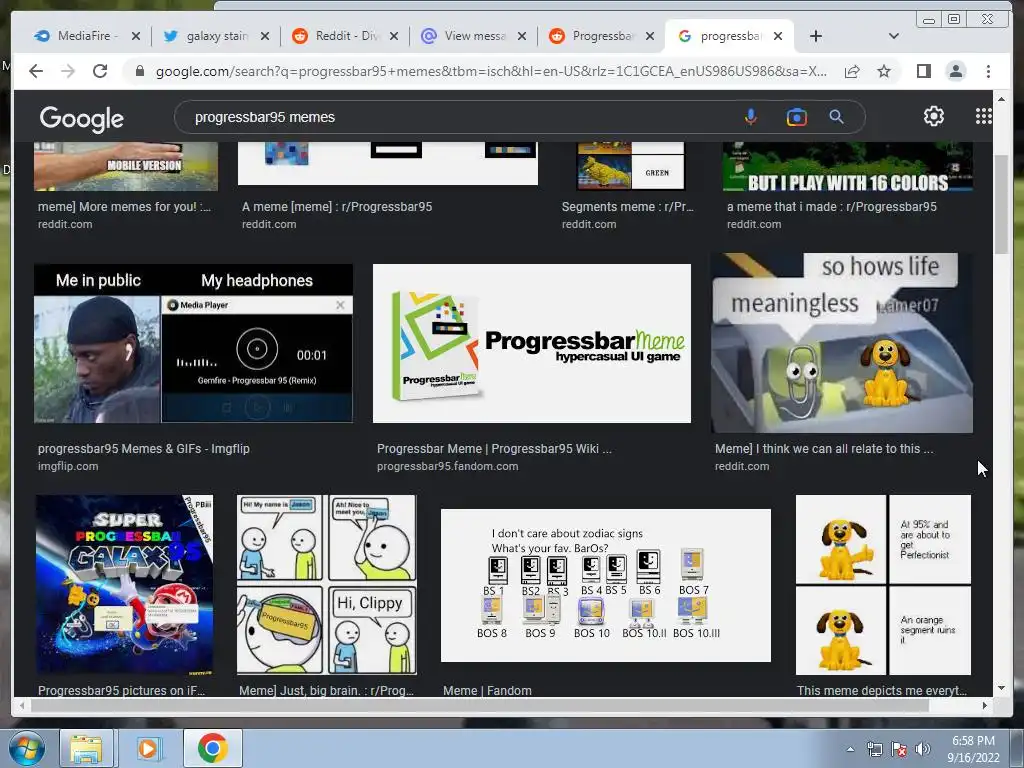Open Google quick settings gear
The height and width of the screenshot is (768, 1024).
(934, 116)
